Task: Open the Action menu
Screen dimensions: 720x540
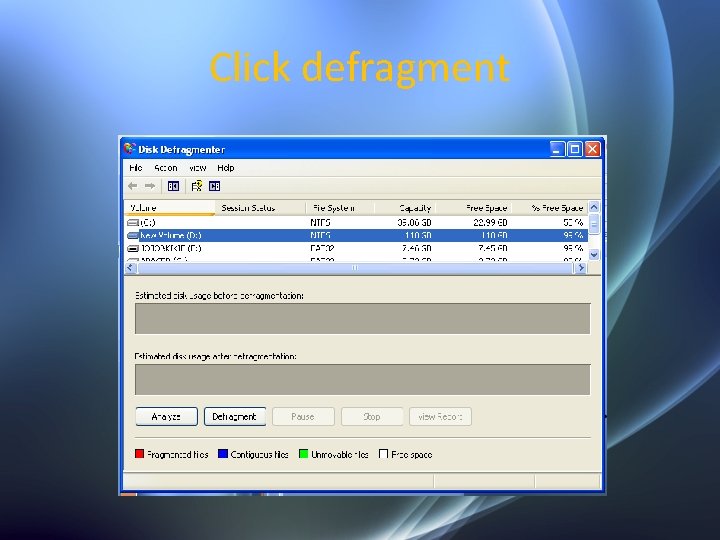Action: pyautogui.click(x=165, y=168)
